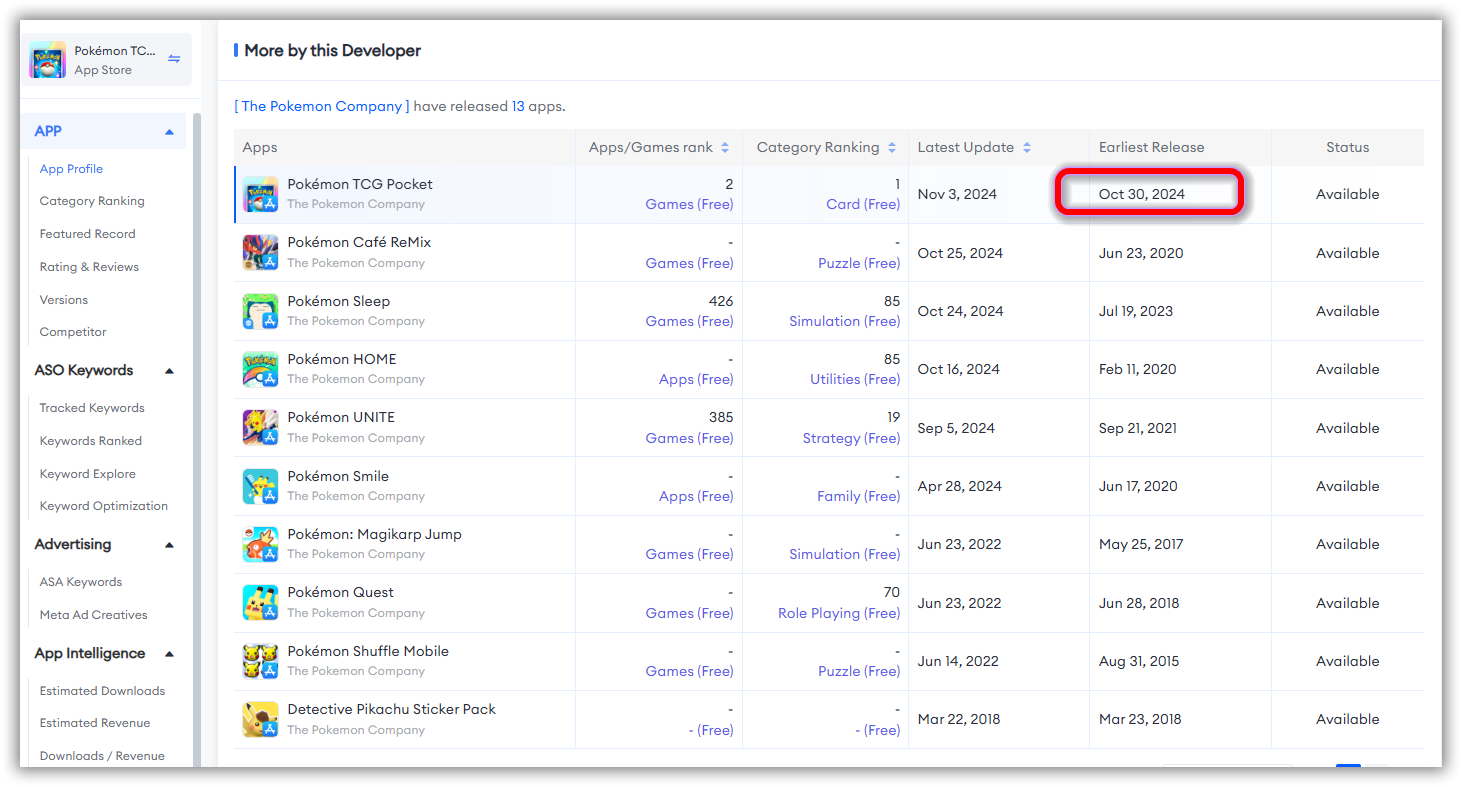Click Puzzle (Free) link for Pokémon Café ReMix
Image resolution: width=1462 pixels, height=787 pixels.
tap(859, 263)
